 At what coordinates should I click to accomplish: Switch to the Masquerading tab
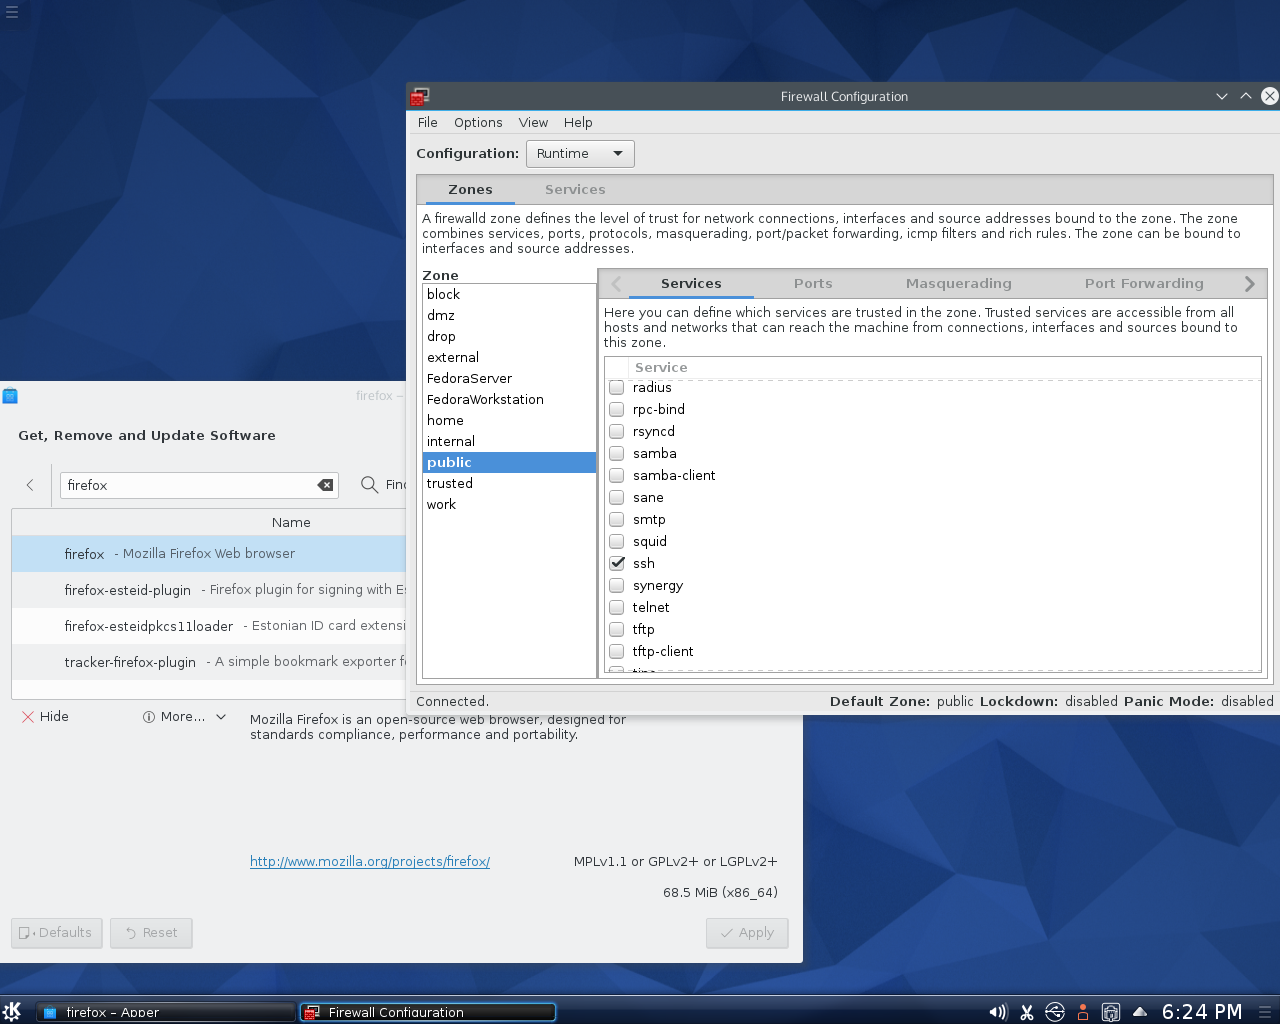pos(958,283)
